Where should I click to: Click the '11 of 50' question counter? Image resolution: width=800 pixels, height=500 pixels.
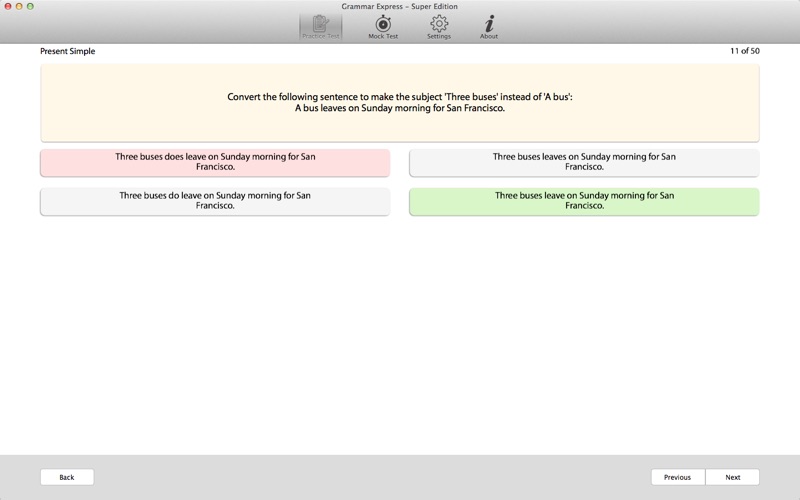tap(745, 51)
